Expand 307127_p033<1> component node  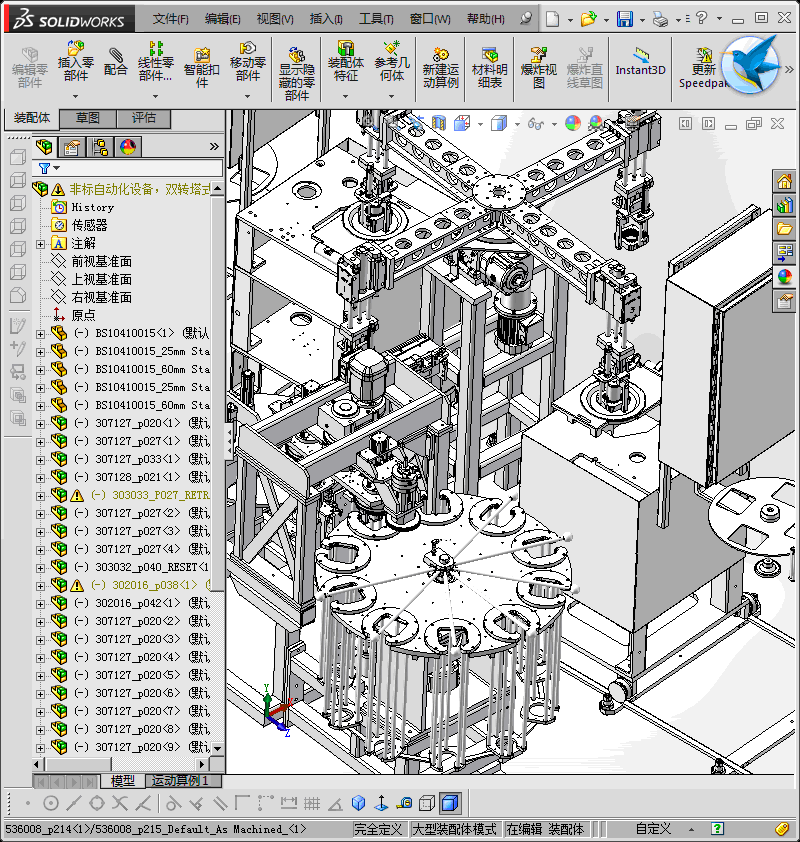[40, 460]
